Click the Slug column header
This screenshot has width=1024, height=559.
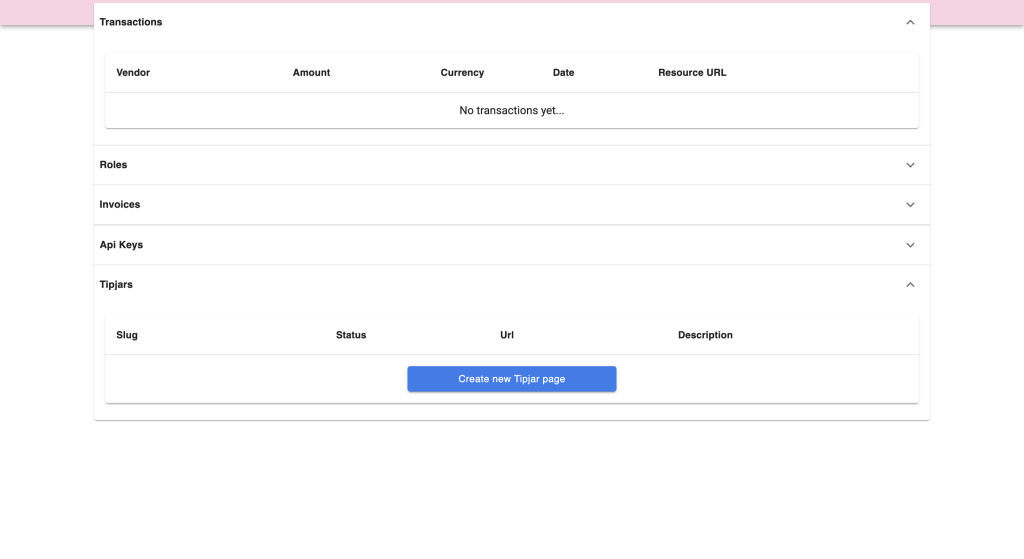pyautogui.click(x=127, y=335)
